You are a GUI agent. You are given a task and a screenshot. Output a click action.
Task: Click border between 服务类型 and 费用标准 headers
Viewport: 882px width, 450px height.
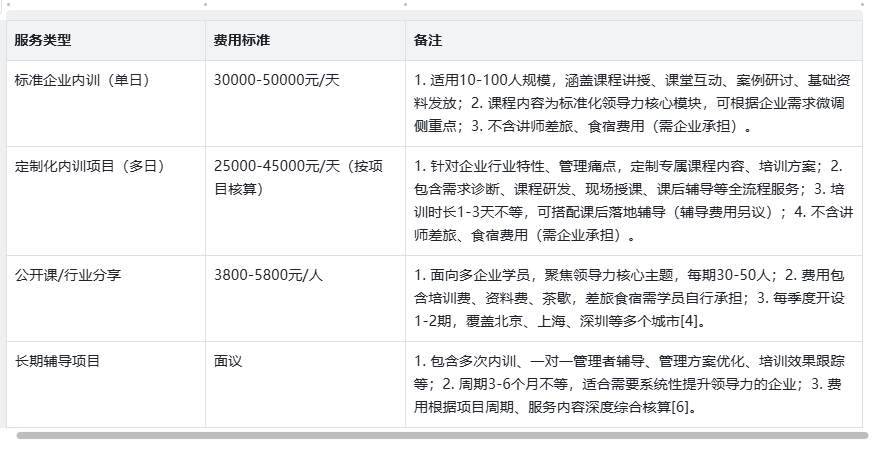point(205,41)
